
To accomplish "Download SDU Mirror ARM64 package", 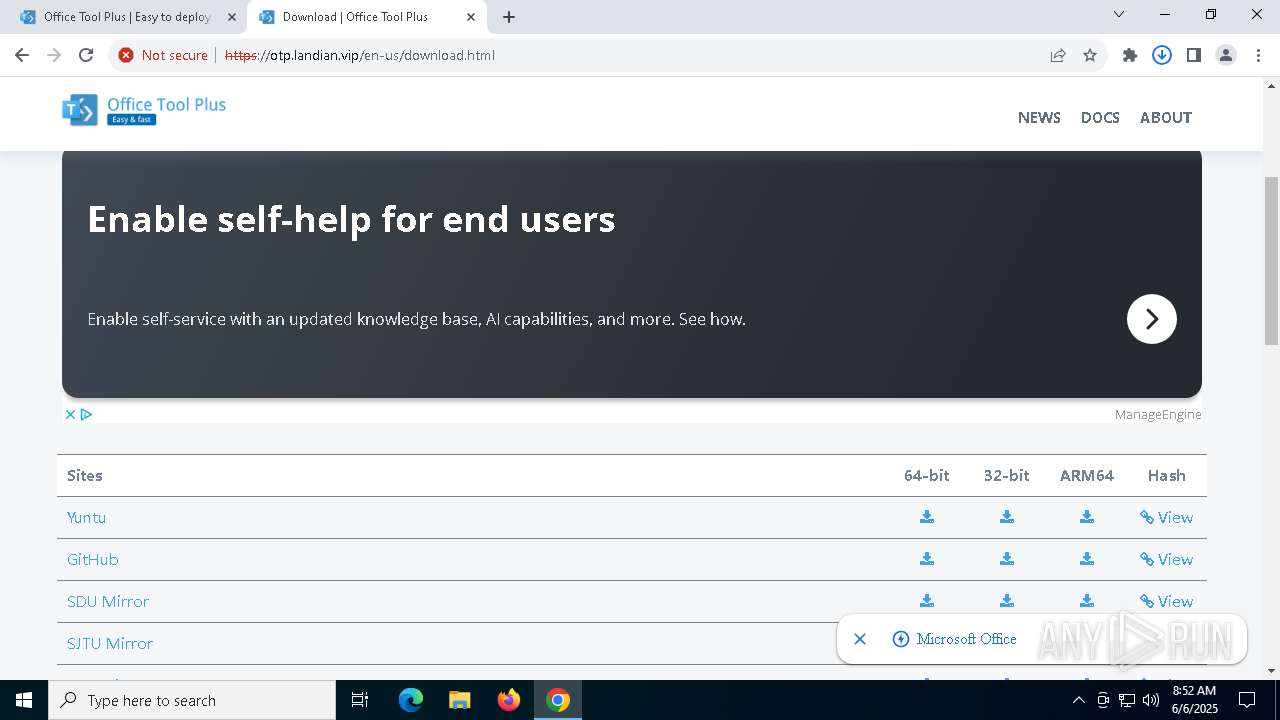I will (1087, 601).
